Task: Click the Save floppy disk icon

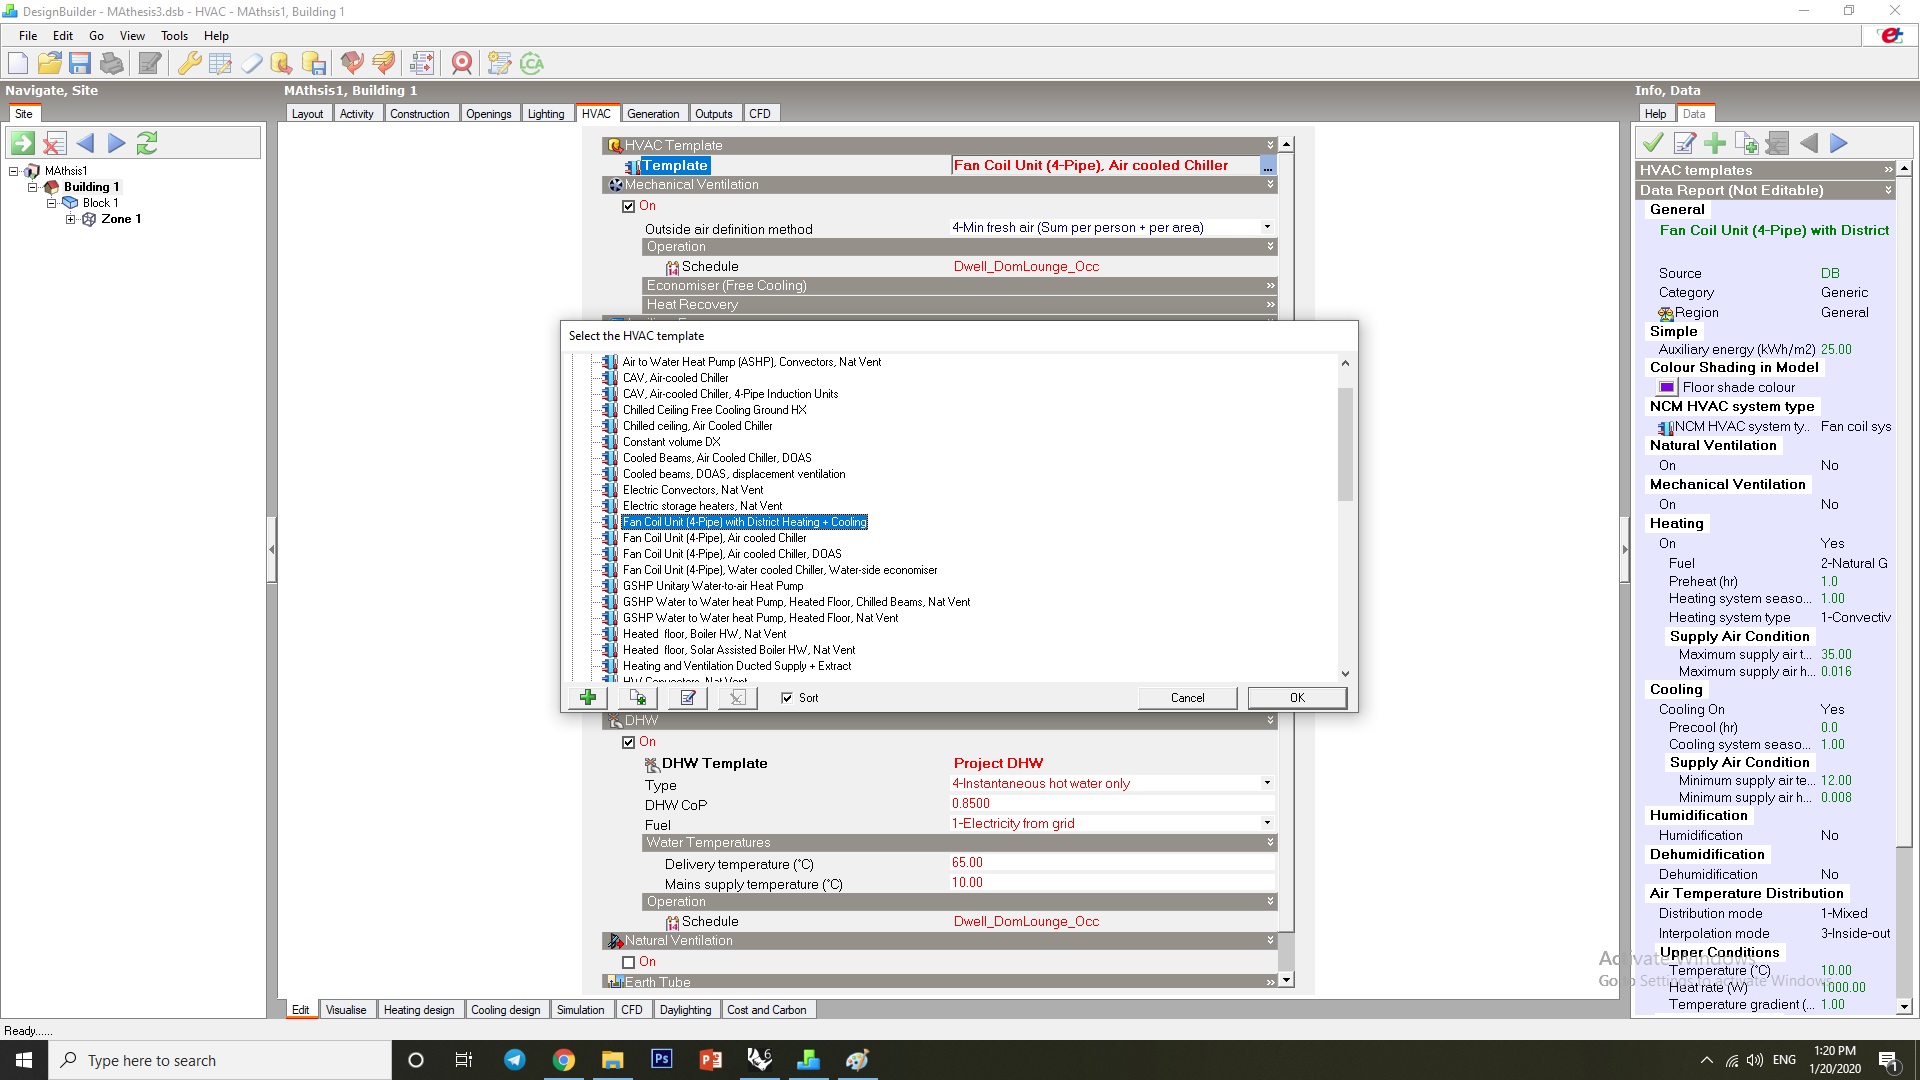Action: coord(80,64)
